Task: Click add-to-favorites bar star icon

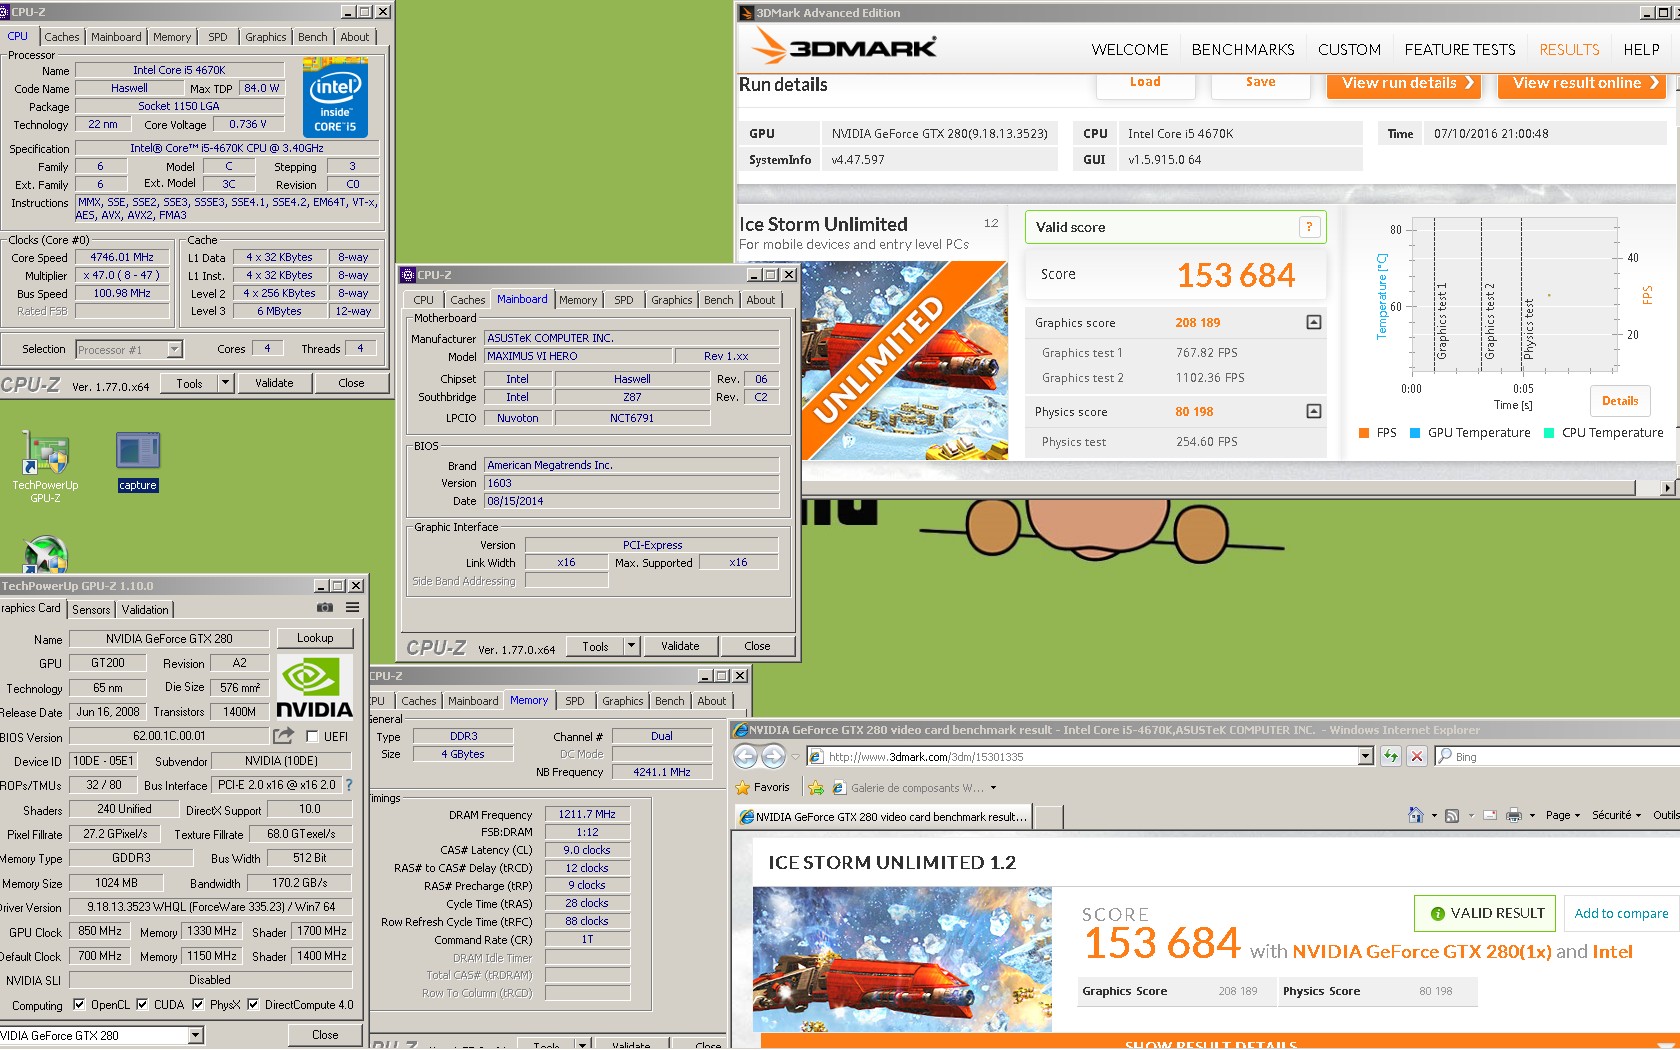Action: click(x=816, y=787)
